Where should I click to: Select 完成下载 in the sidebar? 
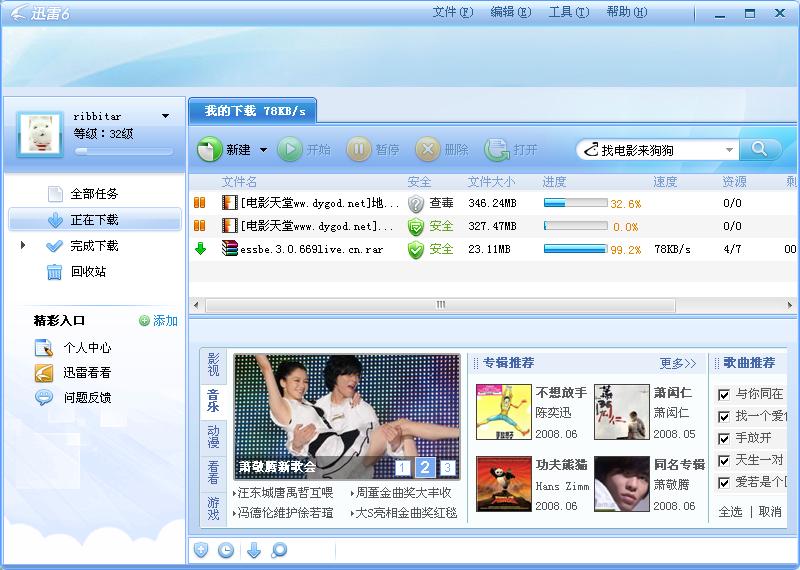(x=94, y=245)
